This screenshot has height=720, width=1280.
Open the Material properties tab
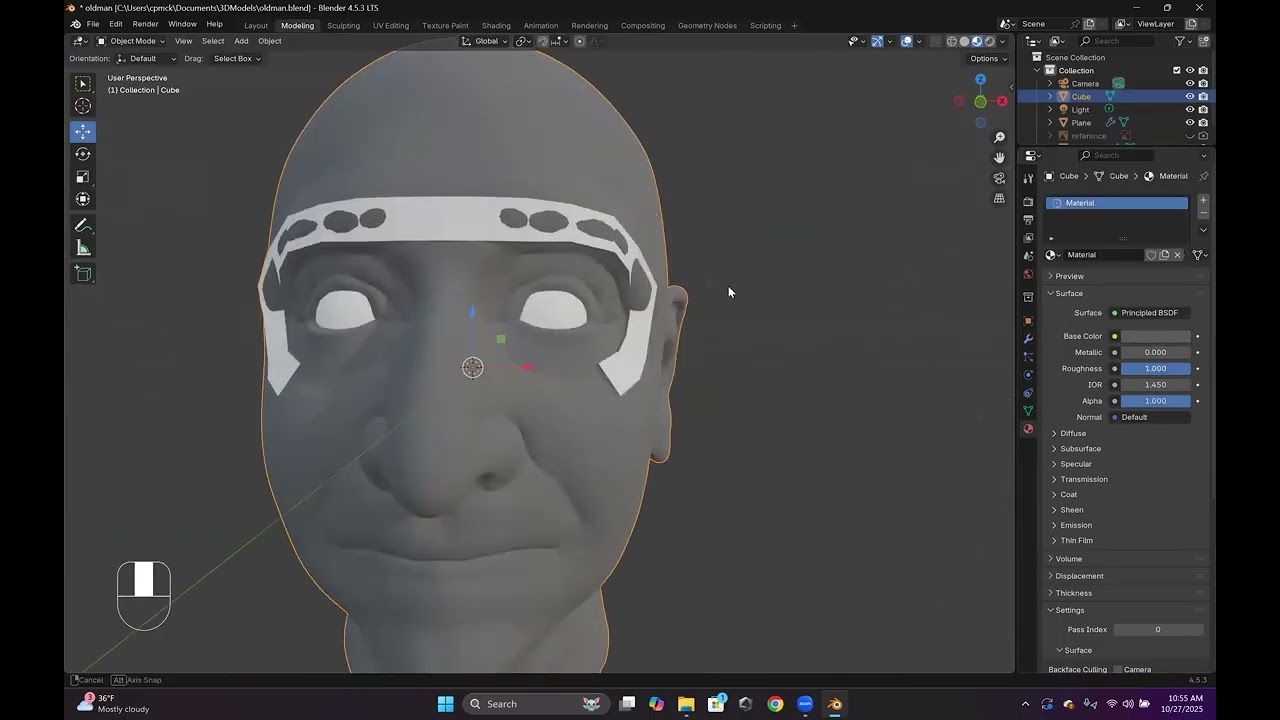pyautogui.click(x=1028, y=429)
